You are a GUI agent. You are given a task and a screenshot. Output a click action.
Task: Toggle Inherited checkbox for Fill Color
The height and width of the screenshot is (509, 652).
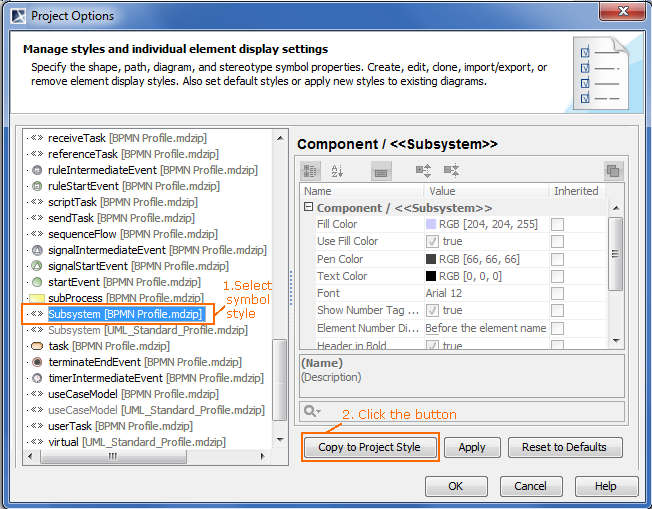click(557, 225)
